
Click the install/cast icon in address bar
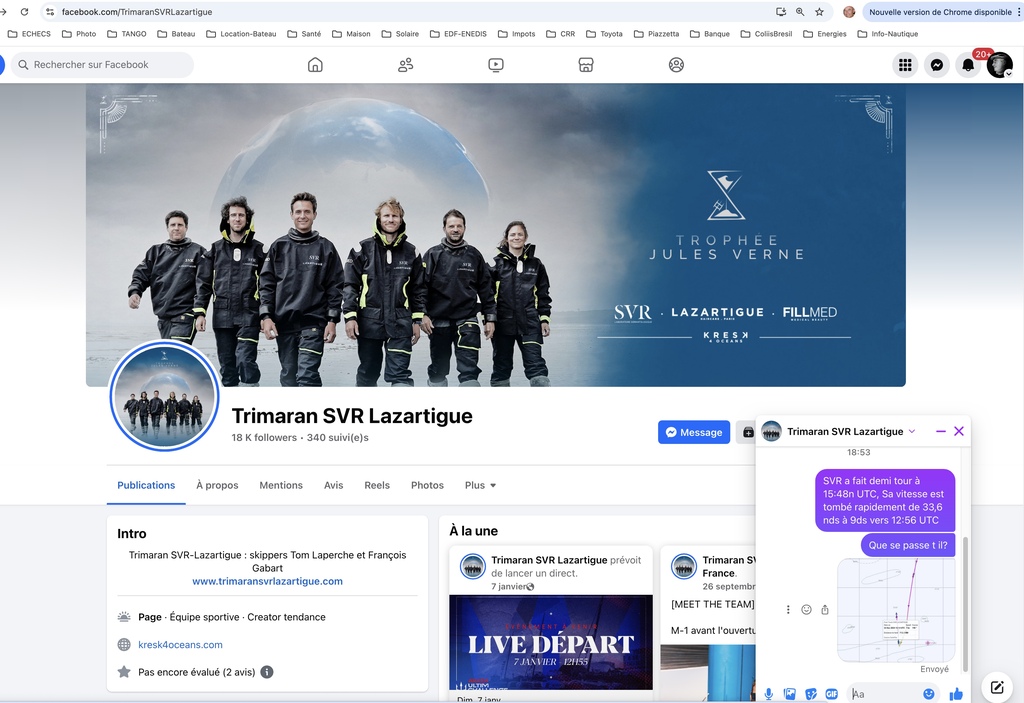(x=780, y=12)
